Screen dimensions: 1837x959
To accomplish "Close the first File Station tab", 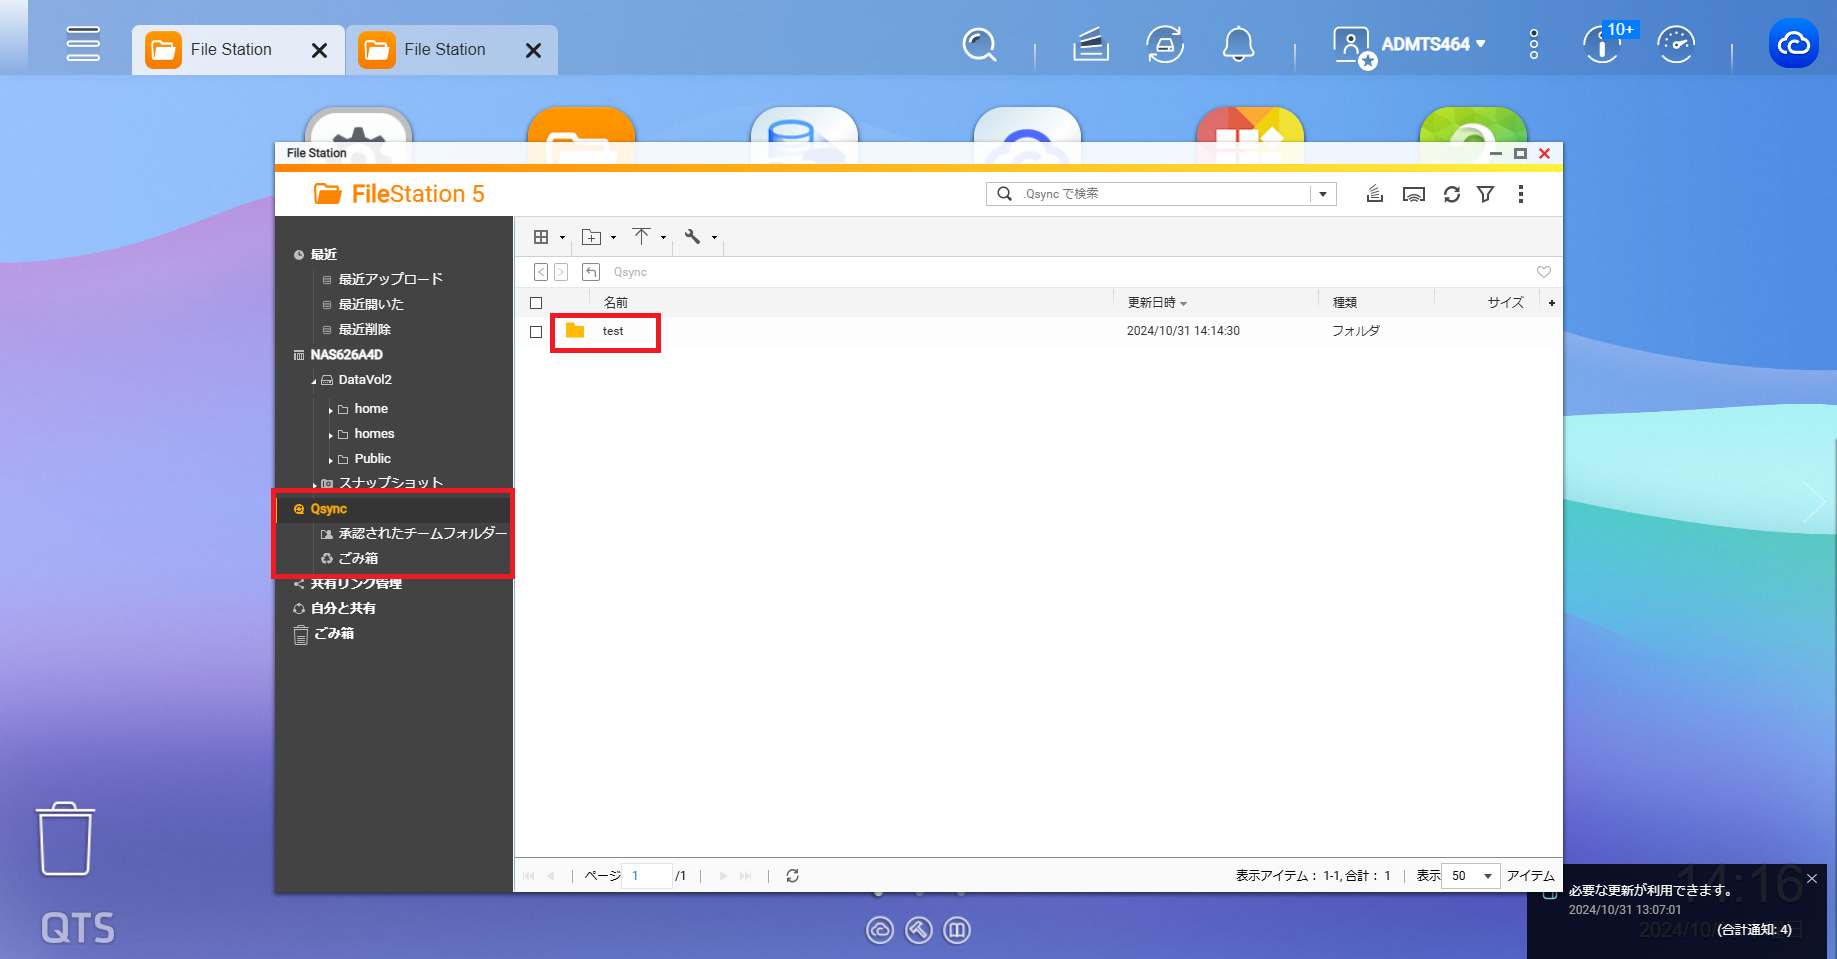I will click(320, 50).
